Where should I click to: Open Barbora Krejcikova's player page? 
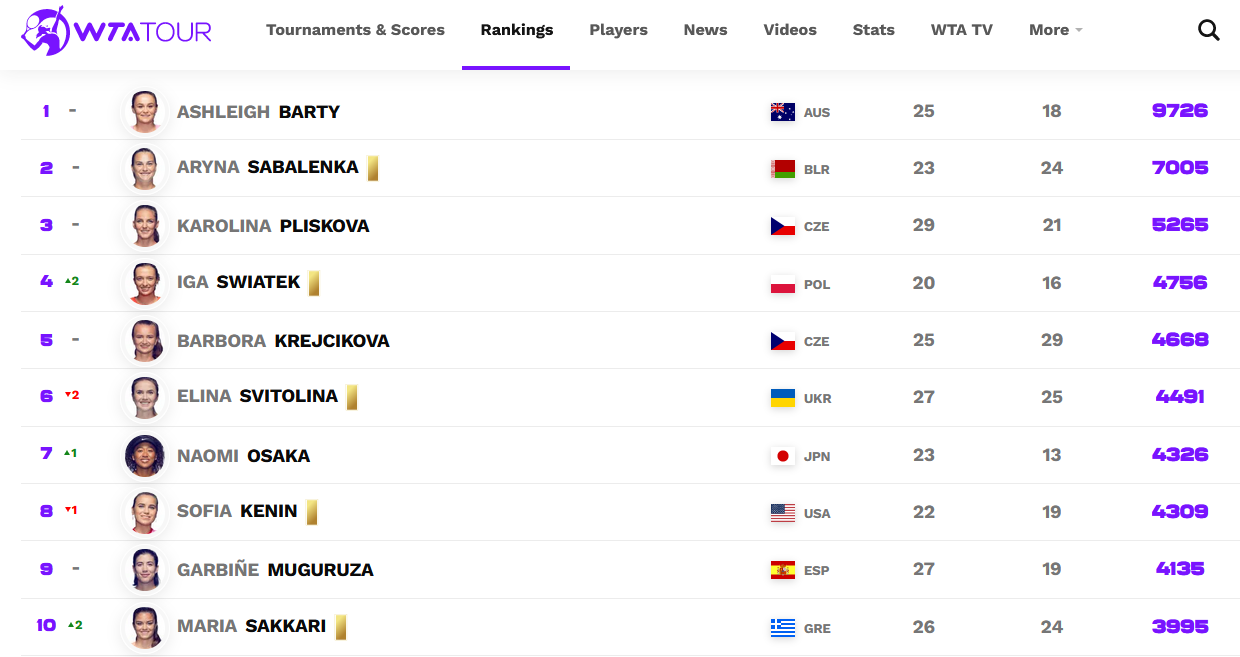click(283, 341)
